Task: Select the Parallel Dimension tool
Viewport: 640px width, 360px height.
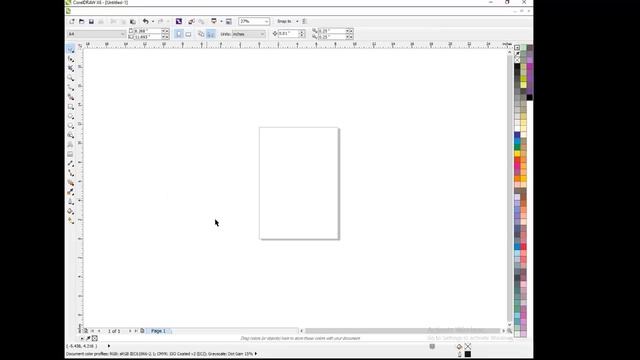Action: coord(71,164)
